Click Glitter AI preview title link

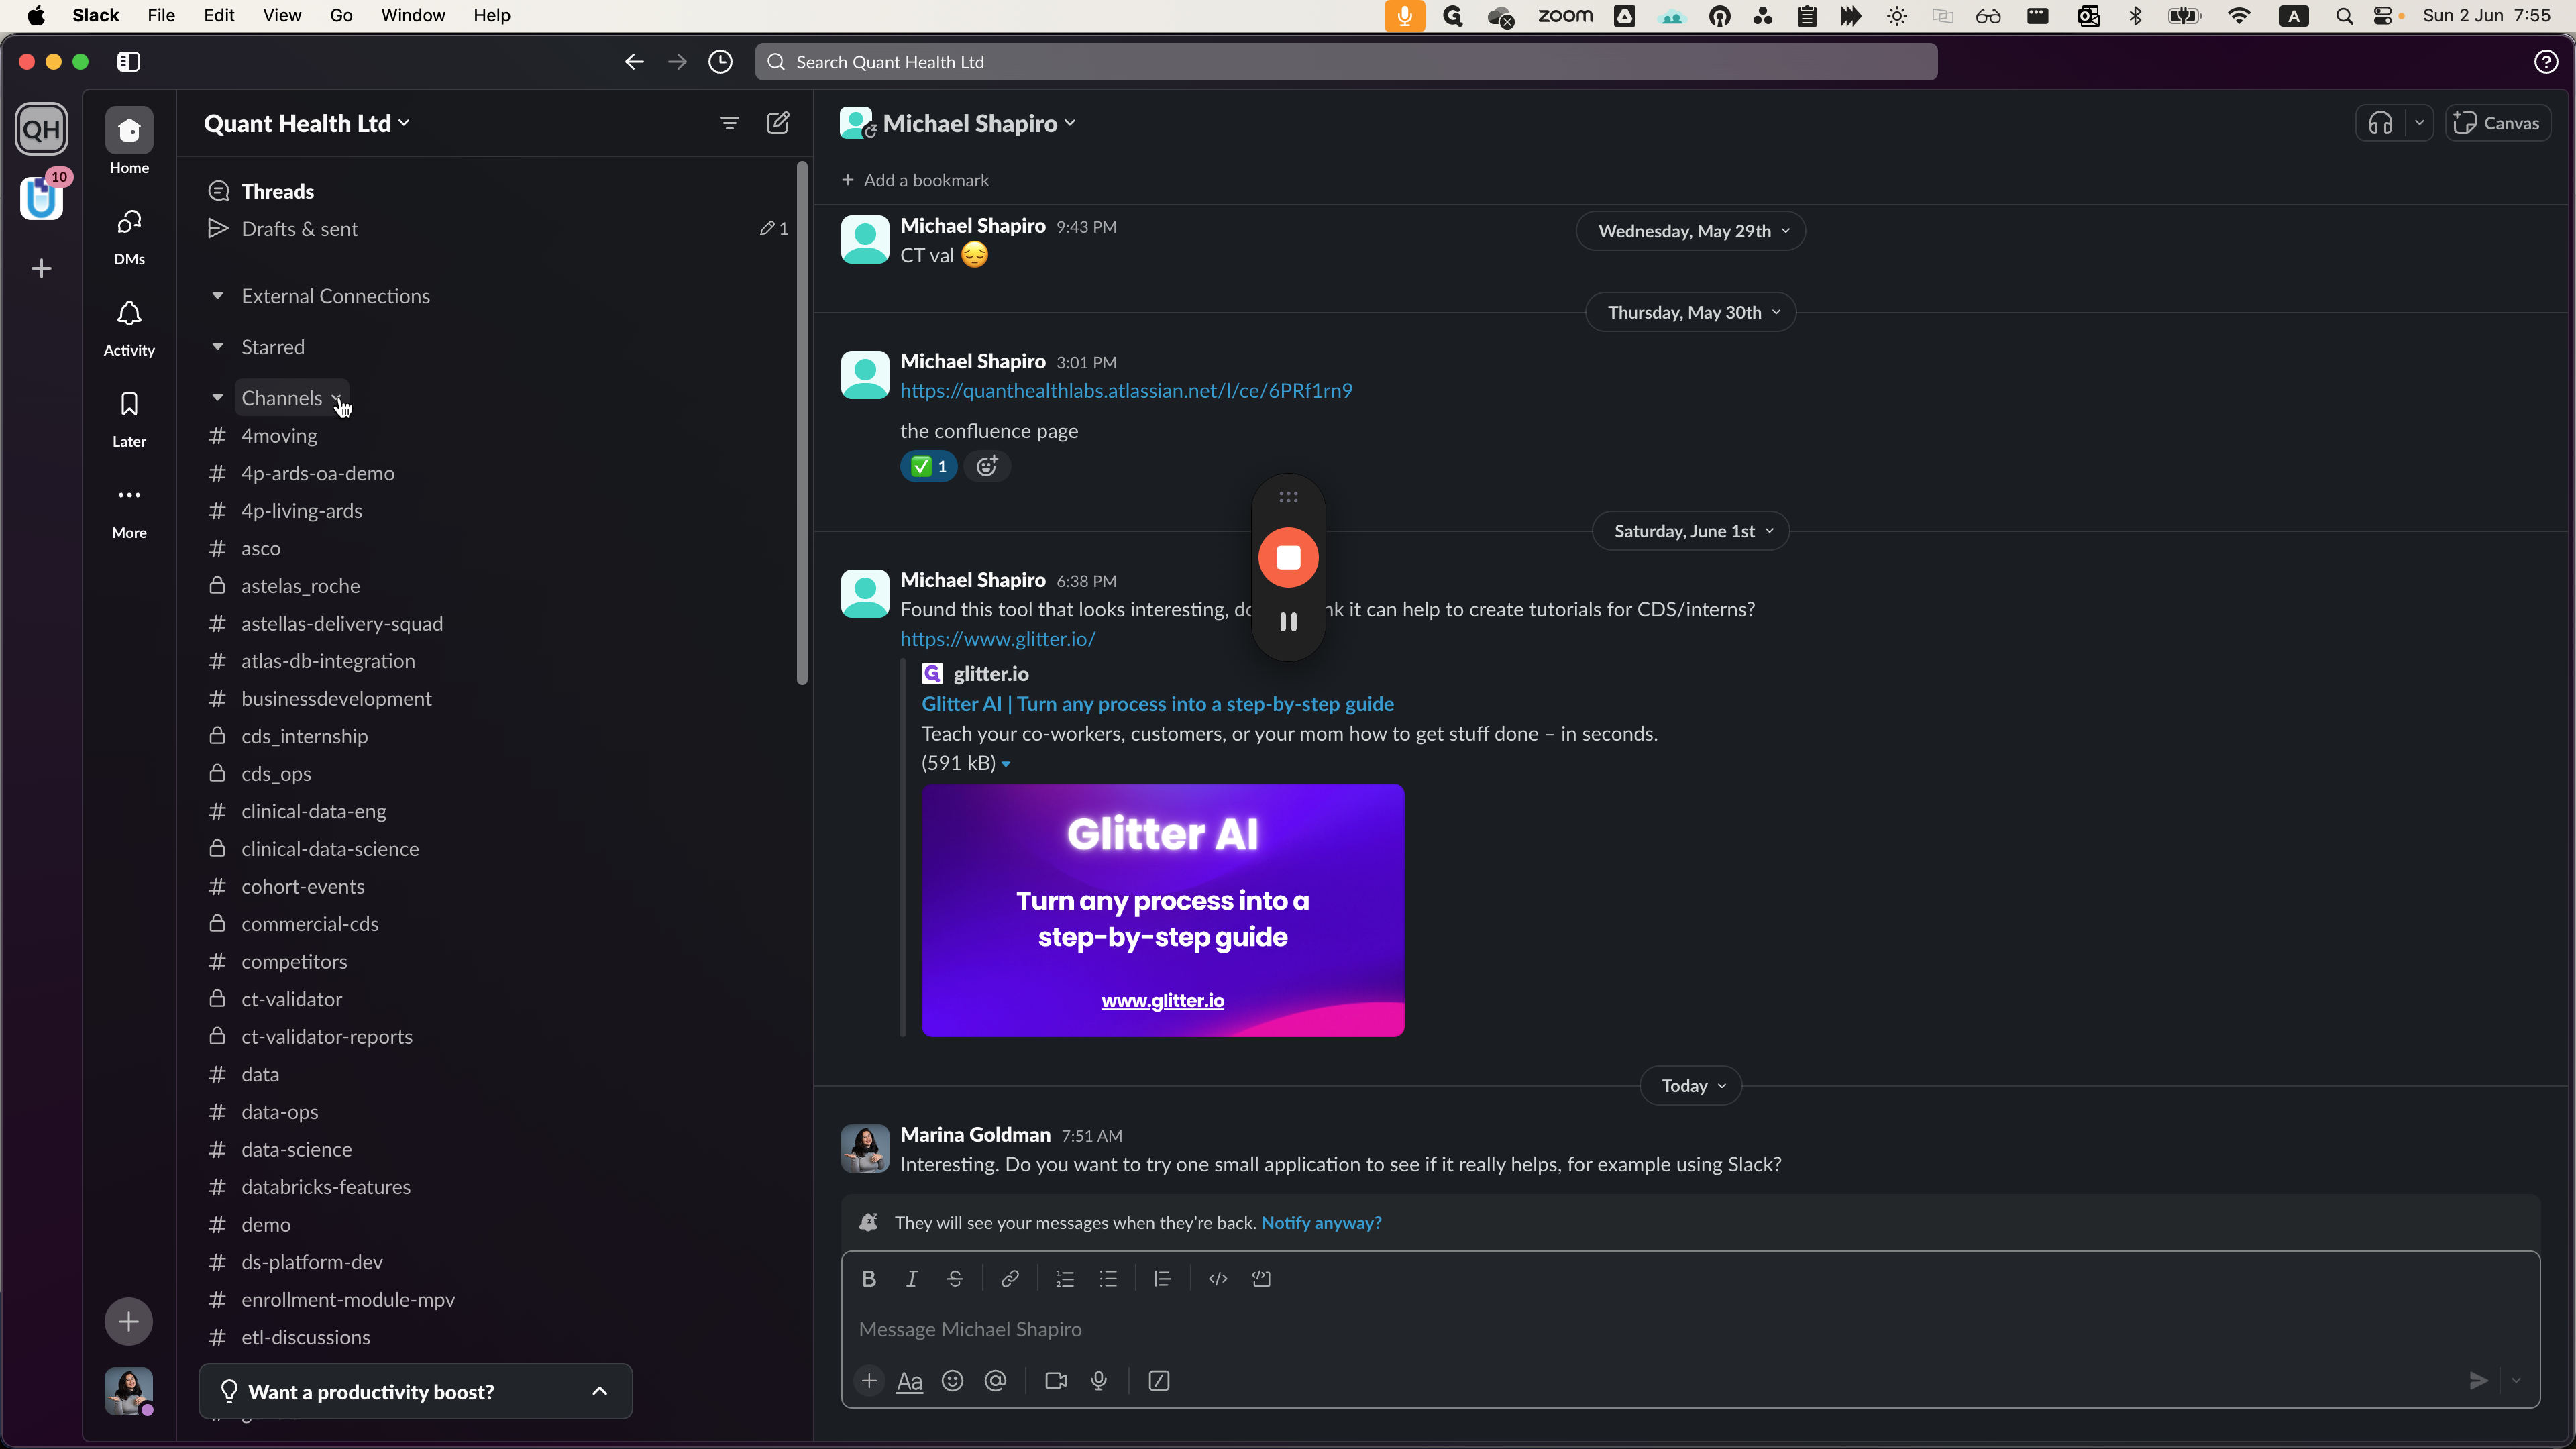pos(1157,704)
